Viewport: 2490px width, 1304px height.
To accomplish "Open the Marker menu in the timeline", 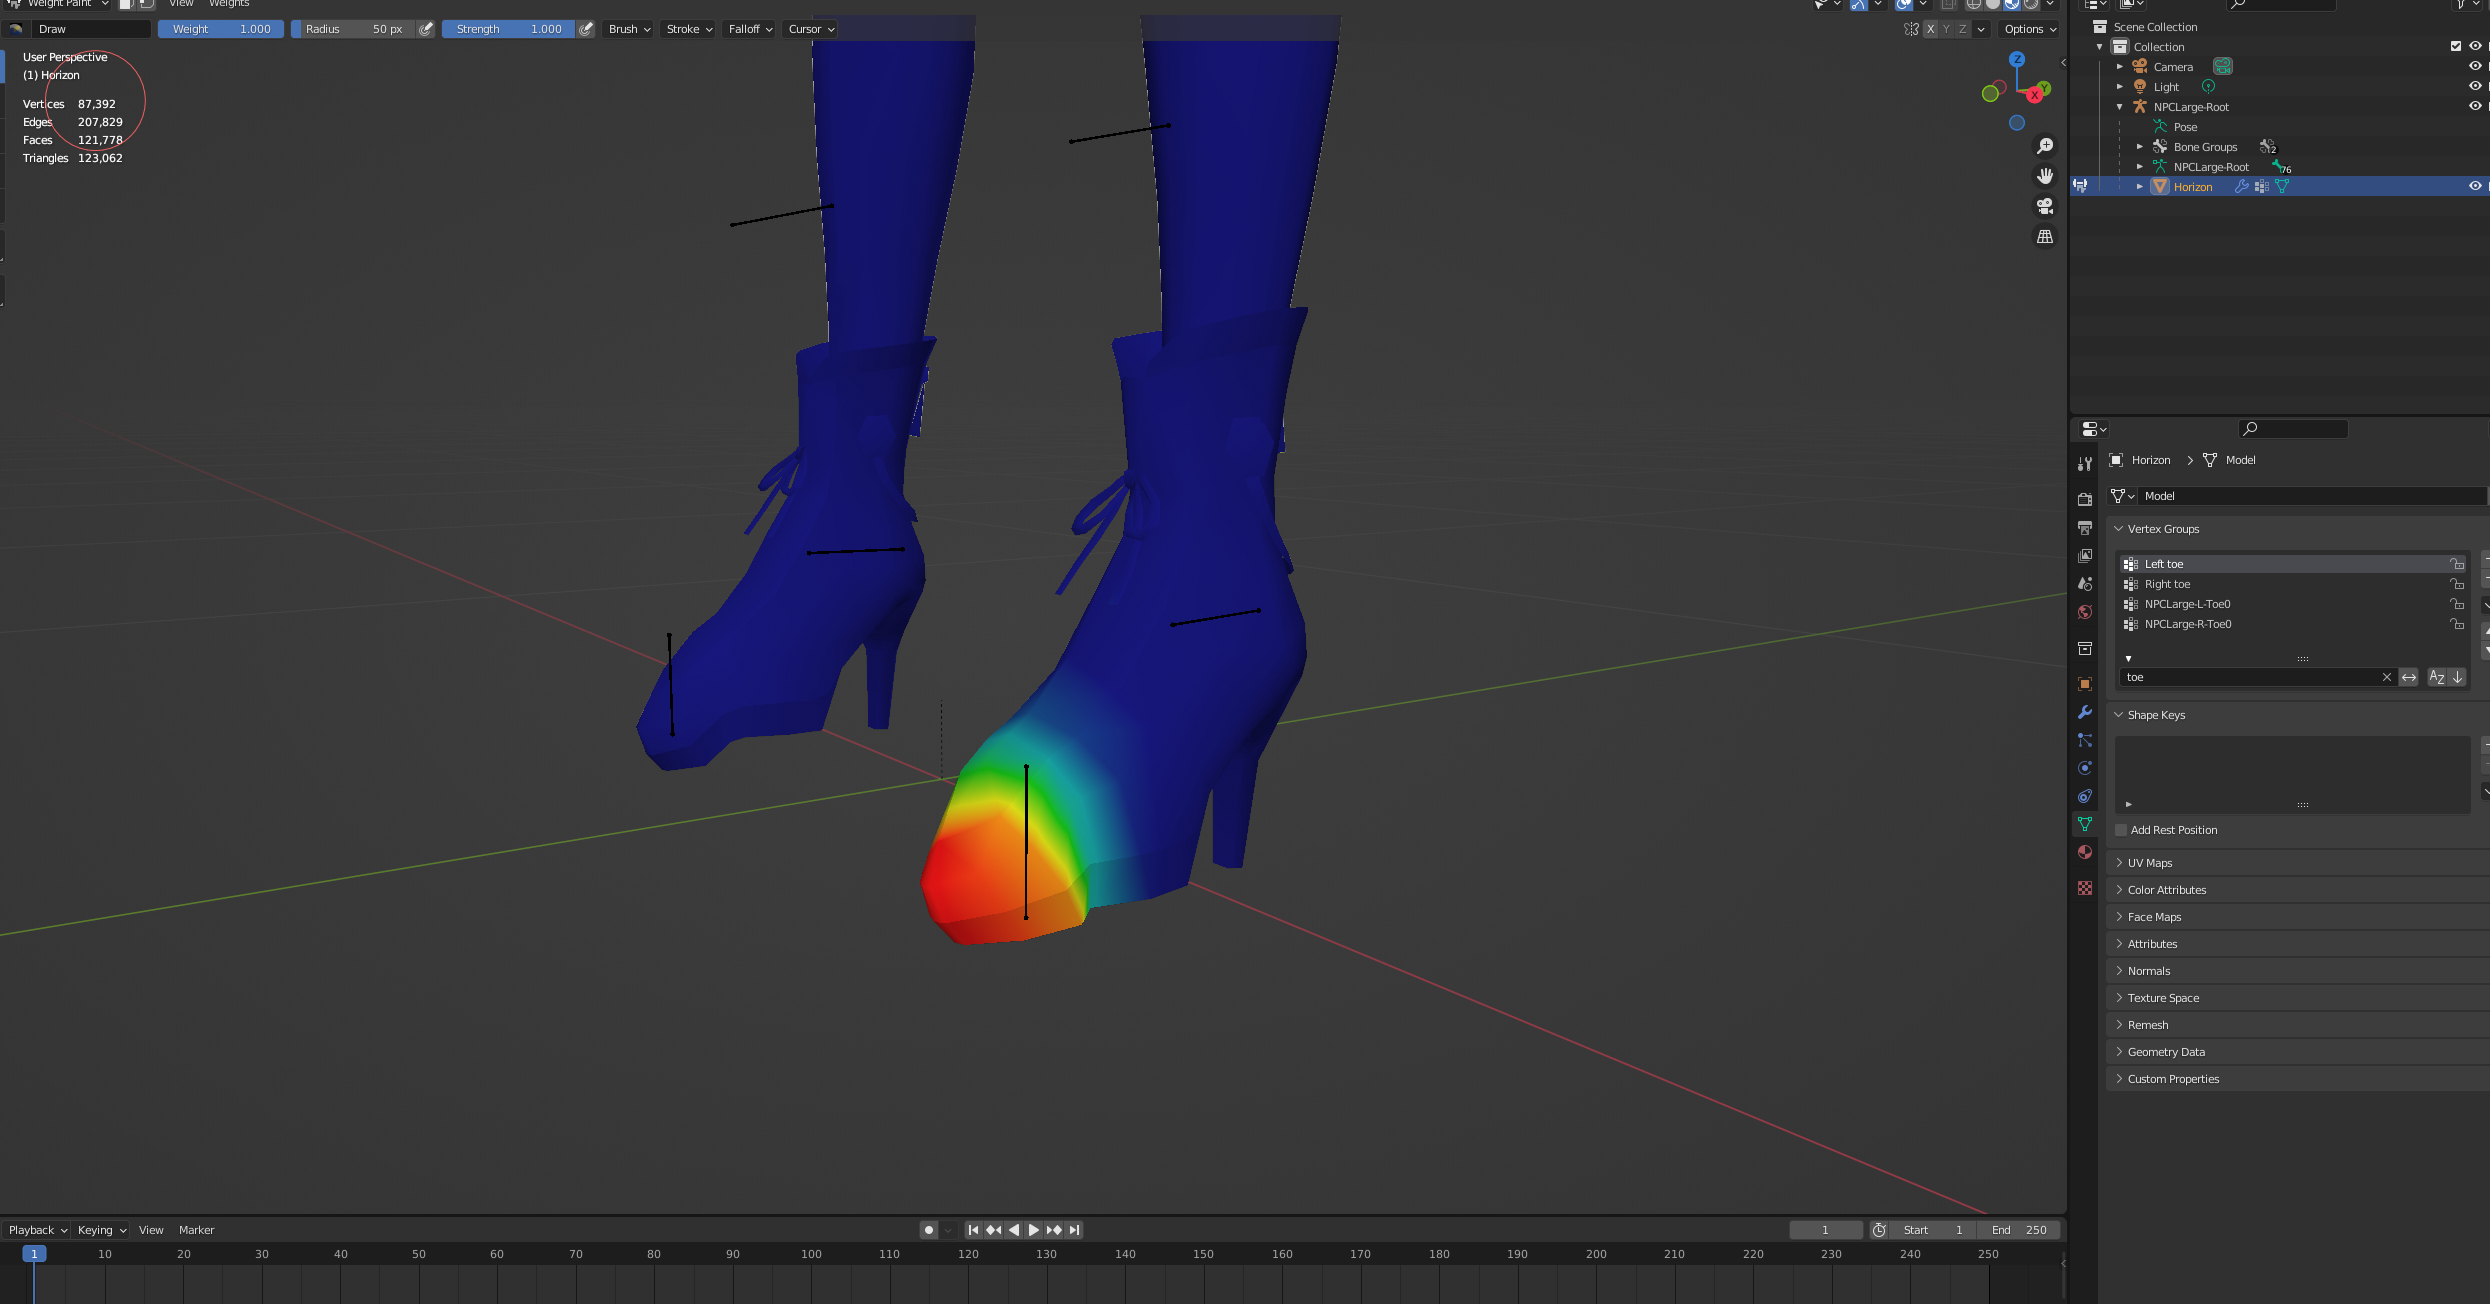I will [196, 1230].
